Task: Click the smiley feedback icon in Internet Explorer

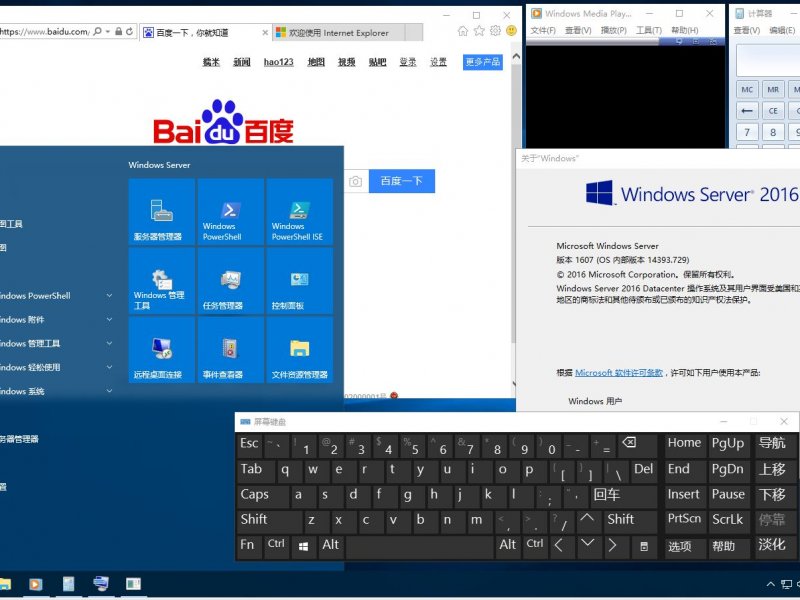Action: point(511,31)
